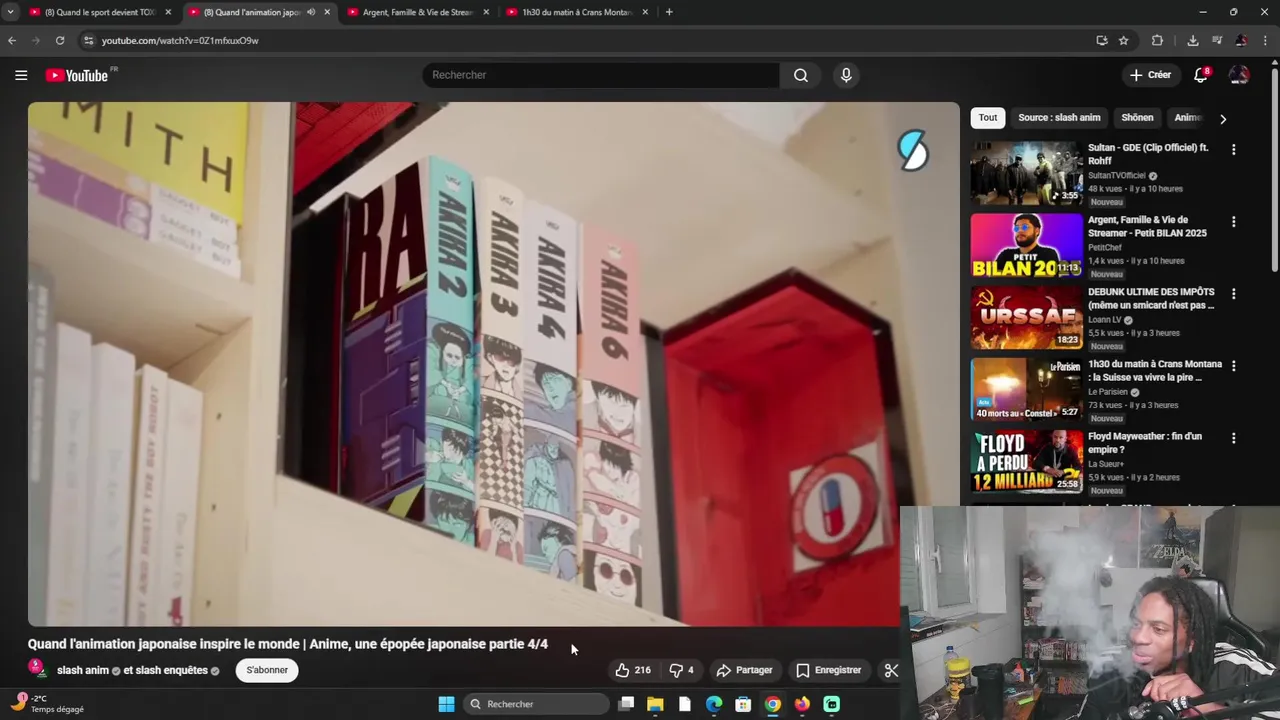
Task: Open Task View in the taskbar
Action: (x=626, y=704)
